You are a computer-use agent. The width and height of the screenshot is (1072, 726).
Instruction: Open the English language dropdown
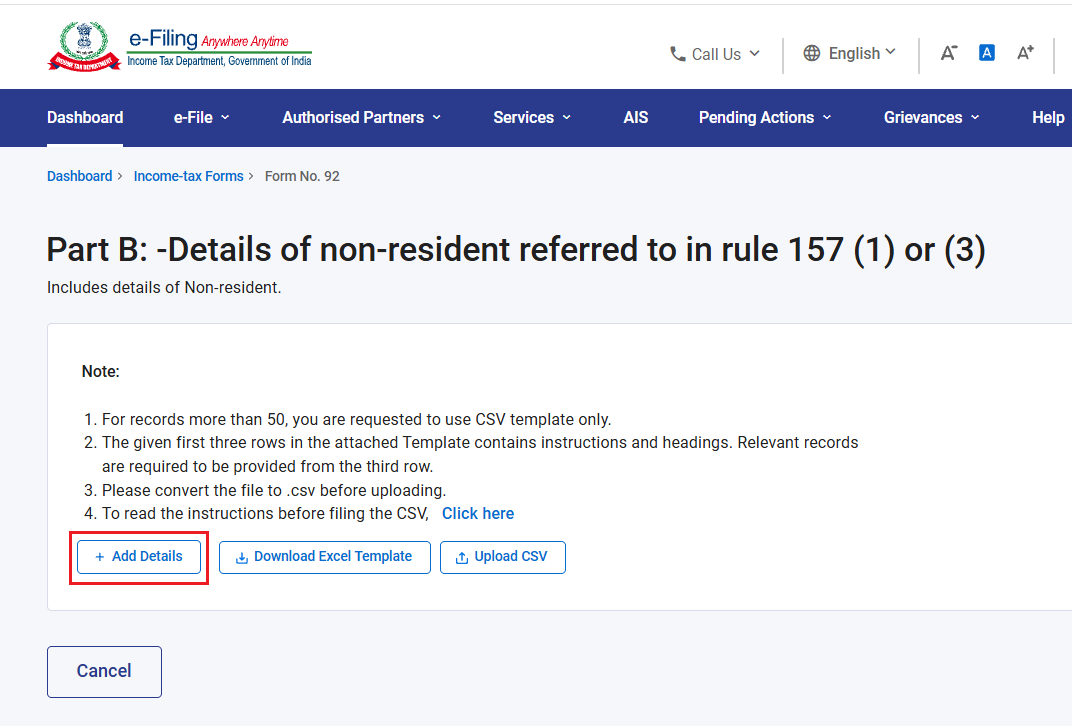coord(849,53)
